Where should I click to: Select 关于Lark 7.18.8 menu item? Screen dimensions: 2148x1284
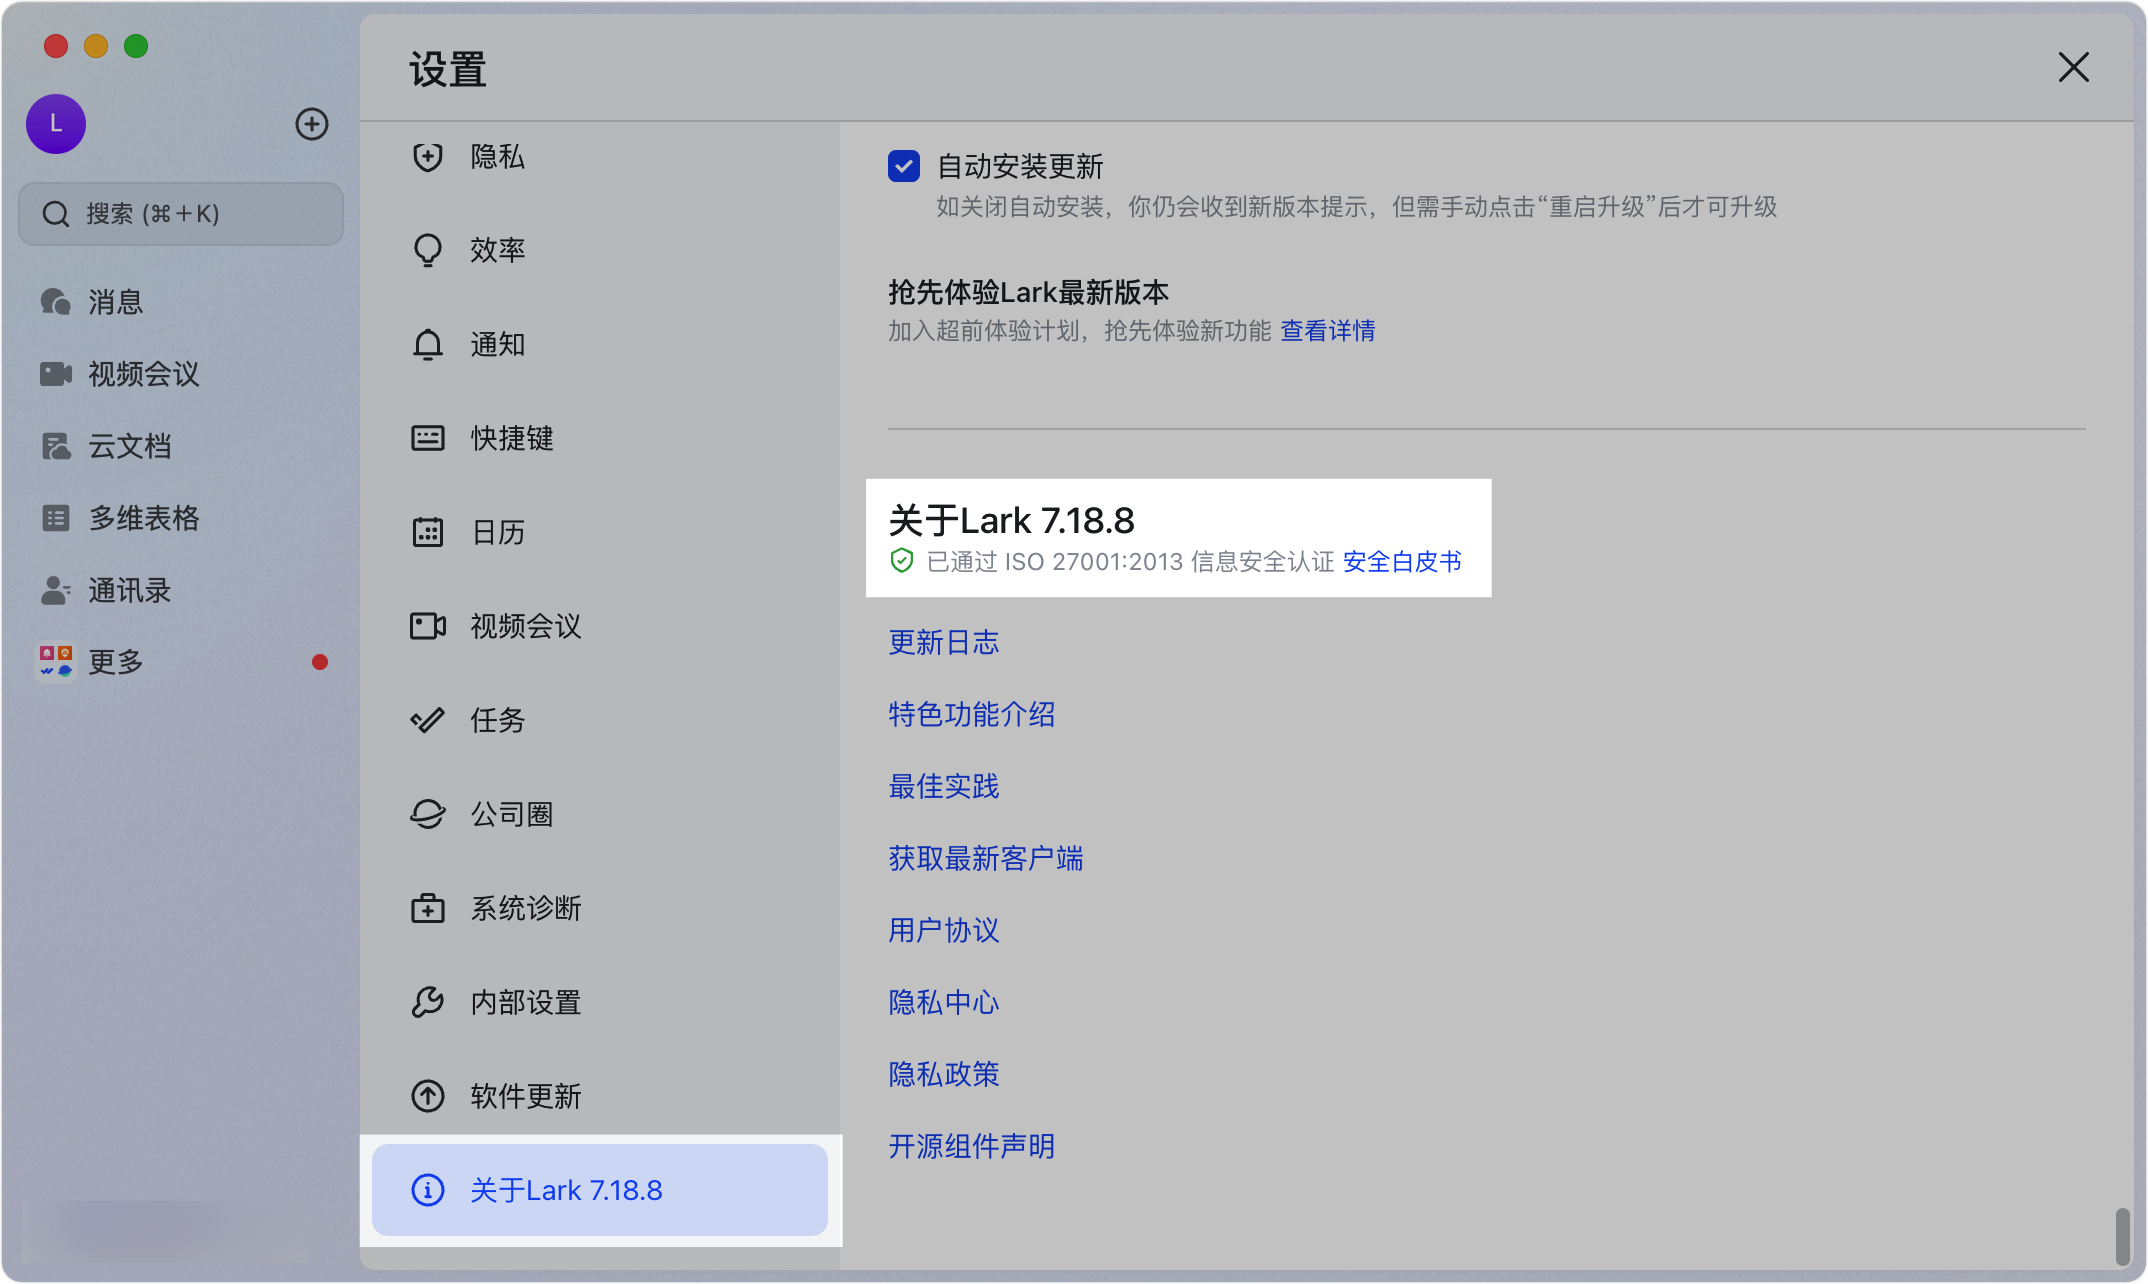click(x=600, y=1190)
